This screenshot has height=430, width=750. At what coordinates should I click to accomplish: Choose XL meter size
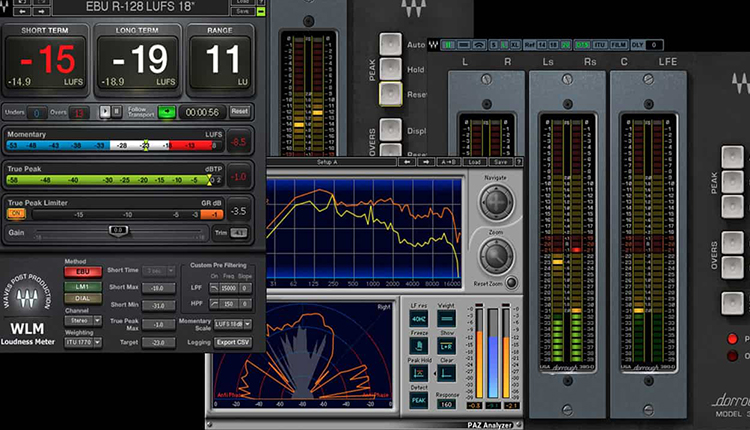click(515, 45)
